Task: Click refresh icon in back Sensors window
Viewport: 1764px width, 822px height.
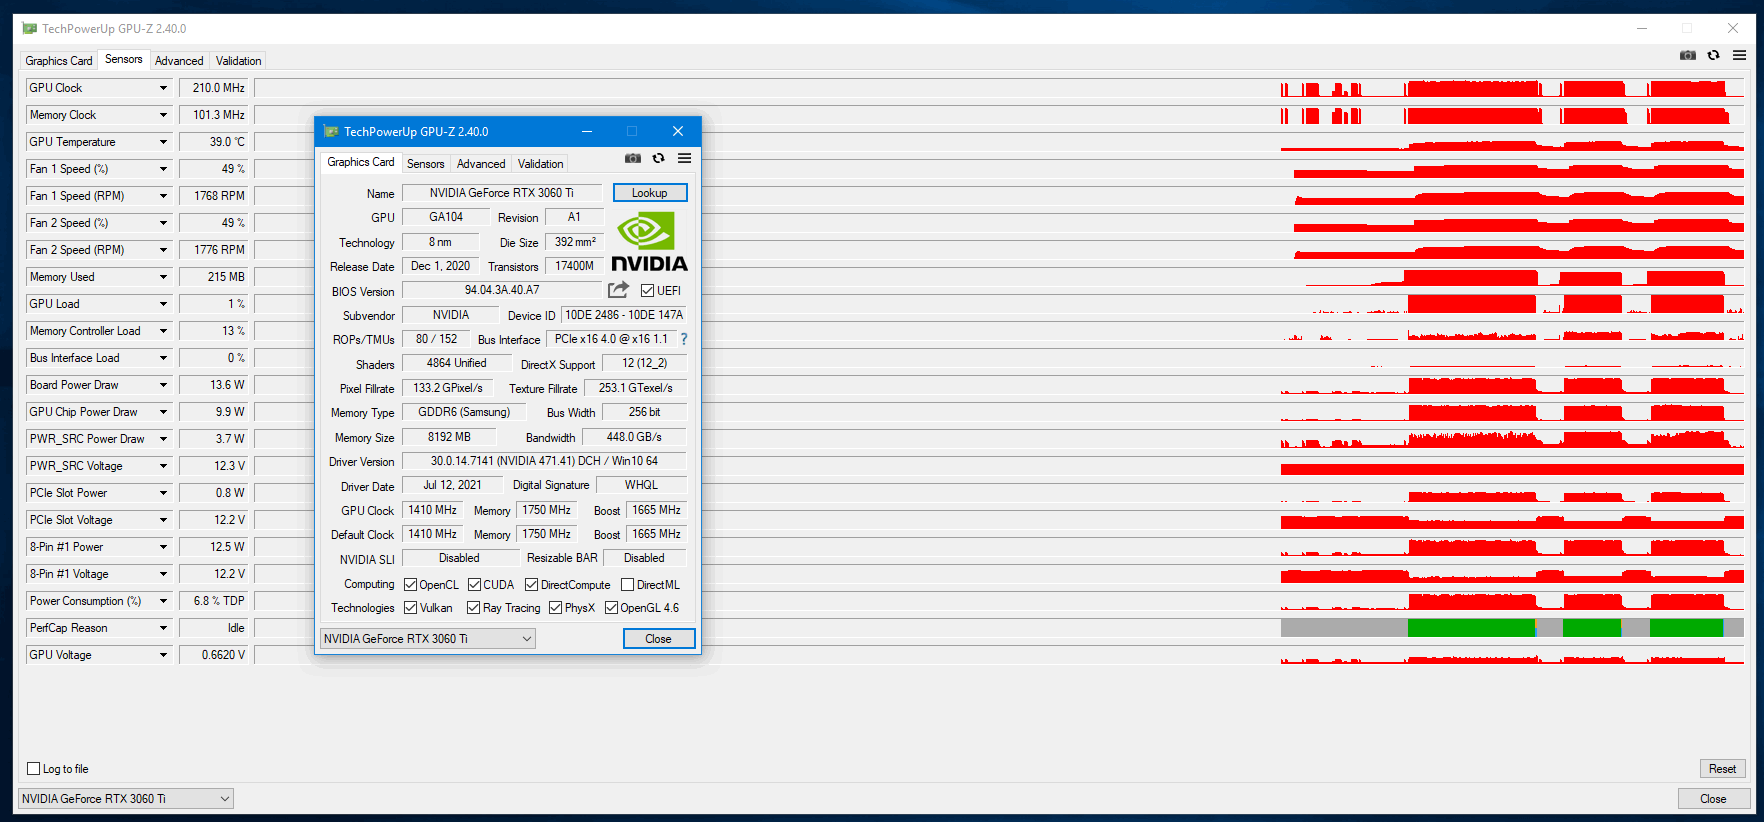Action: click(1713, 55)
